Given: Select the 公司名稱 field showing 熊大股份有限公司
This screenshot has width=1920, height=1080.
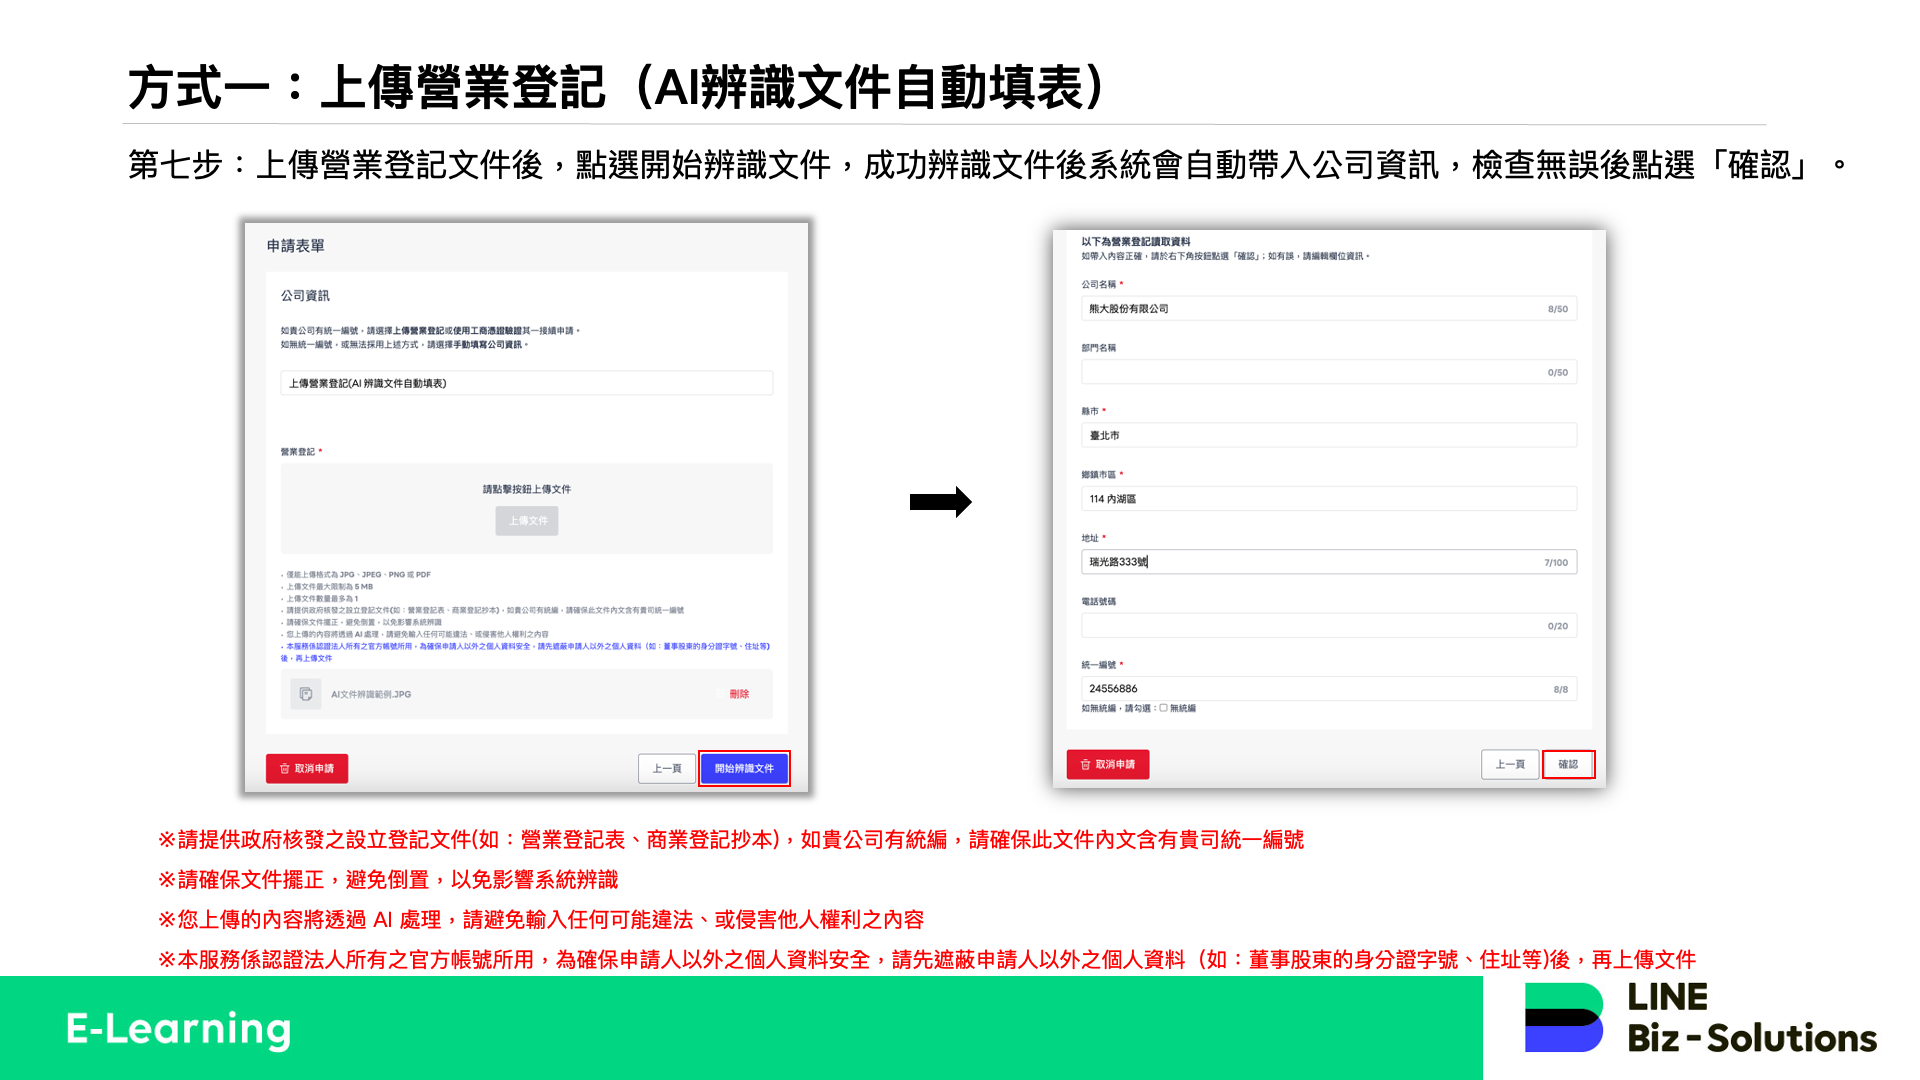Looking at the screenshot, I should click(x=1327, y=308).
